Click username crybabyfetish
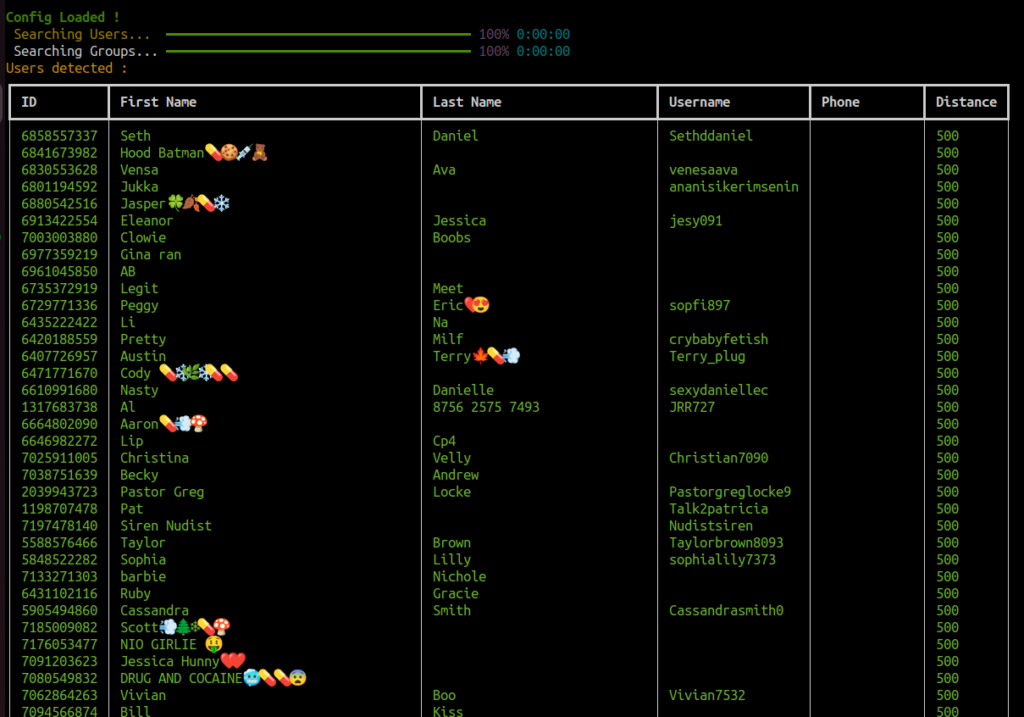Screen dimensions: 1024x717 [x=718, y=340]
